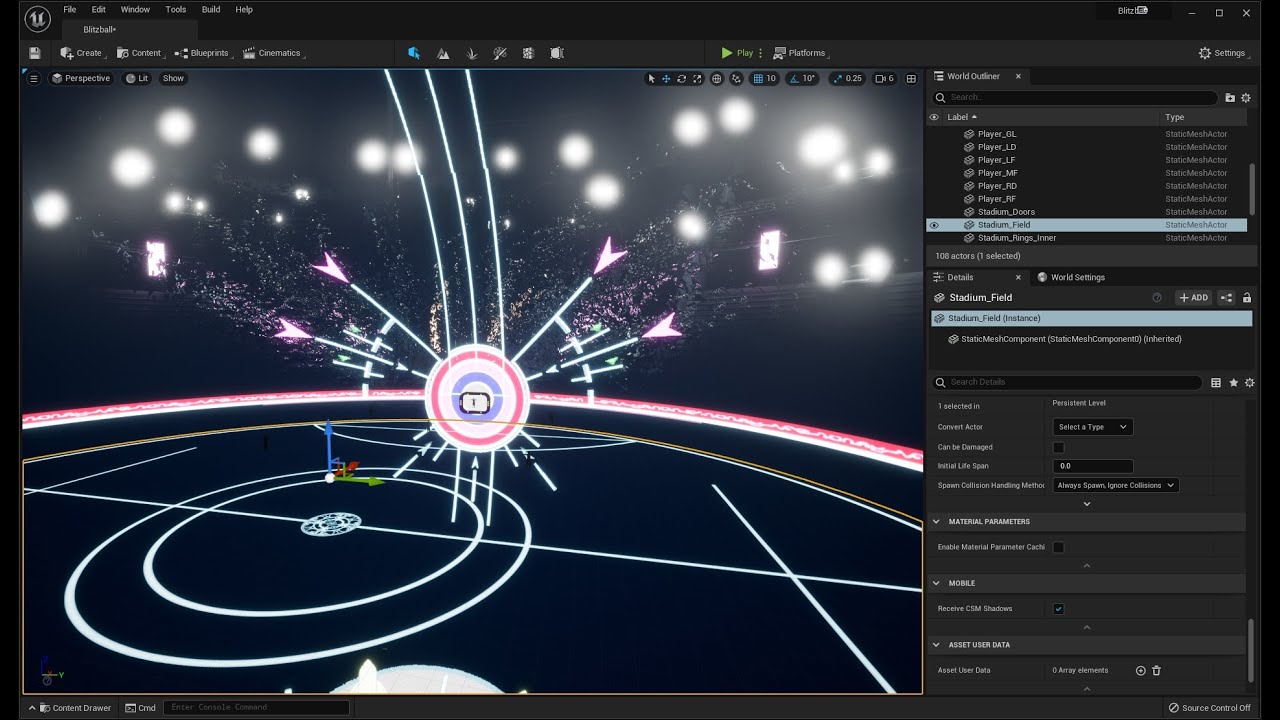
Task: Open the viewport layout grid icon
Action: click(x=911, y=78)
